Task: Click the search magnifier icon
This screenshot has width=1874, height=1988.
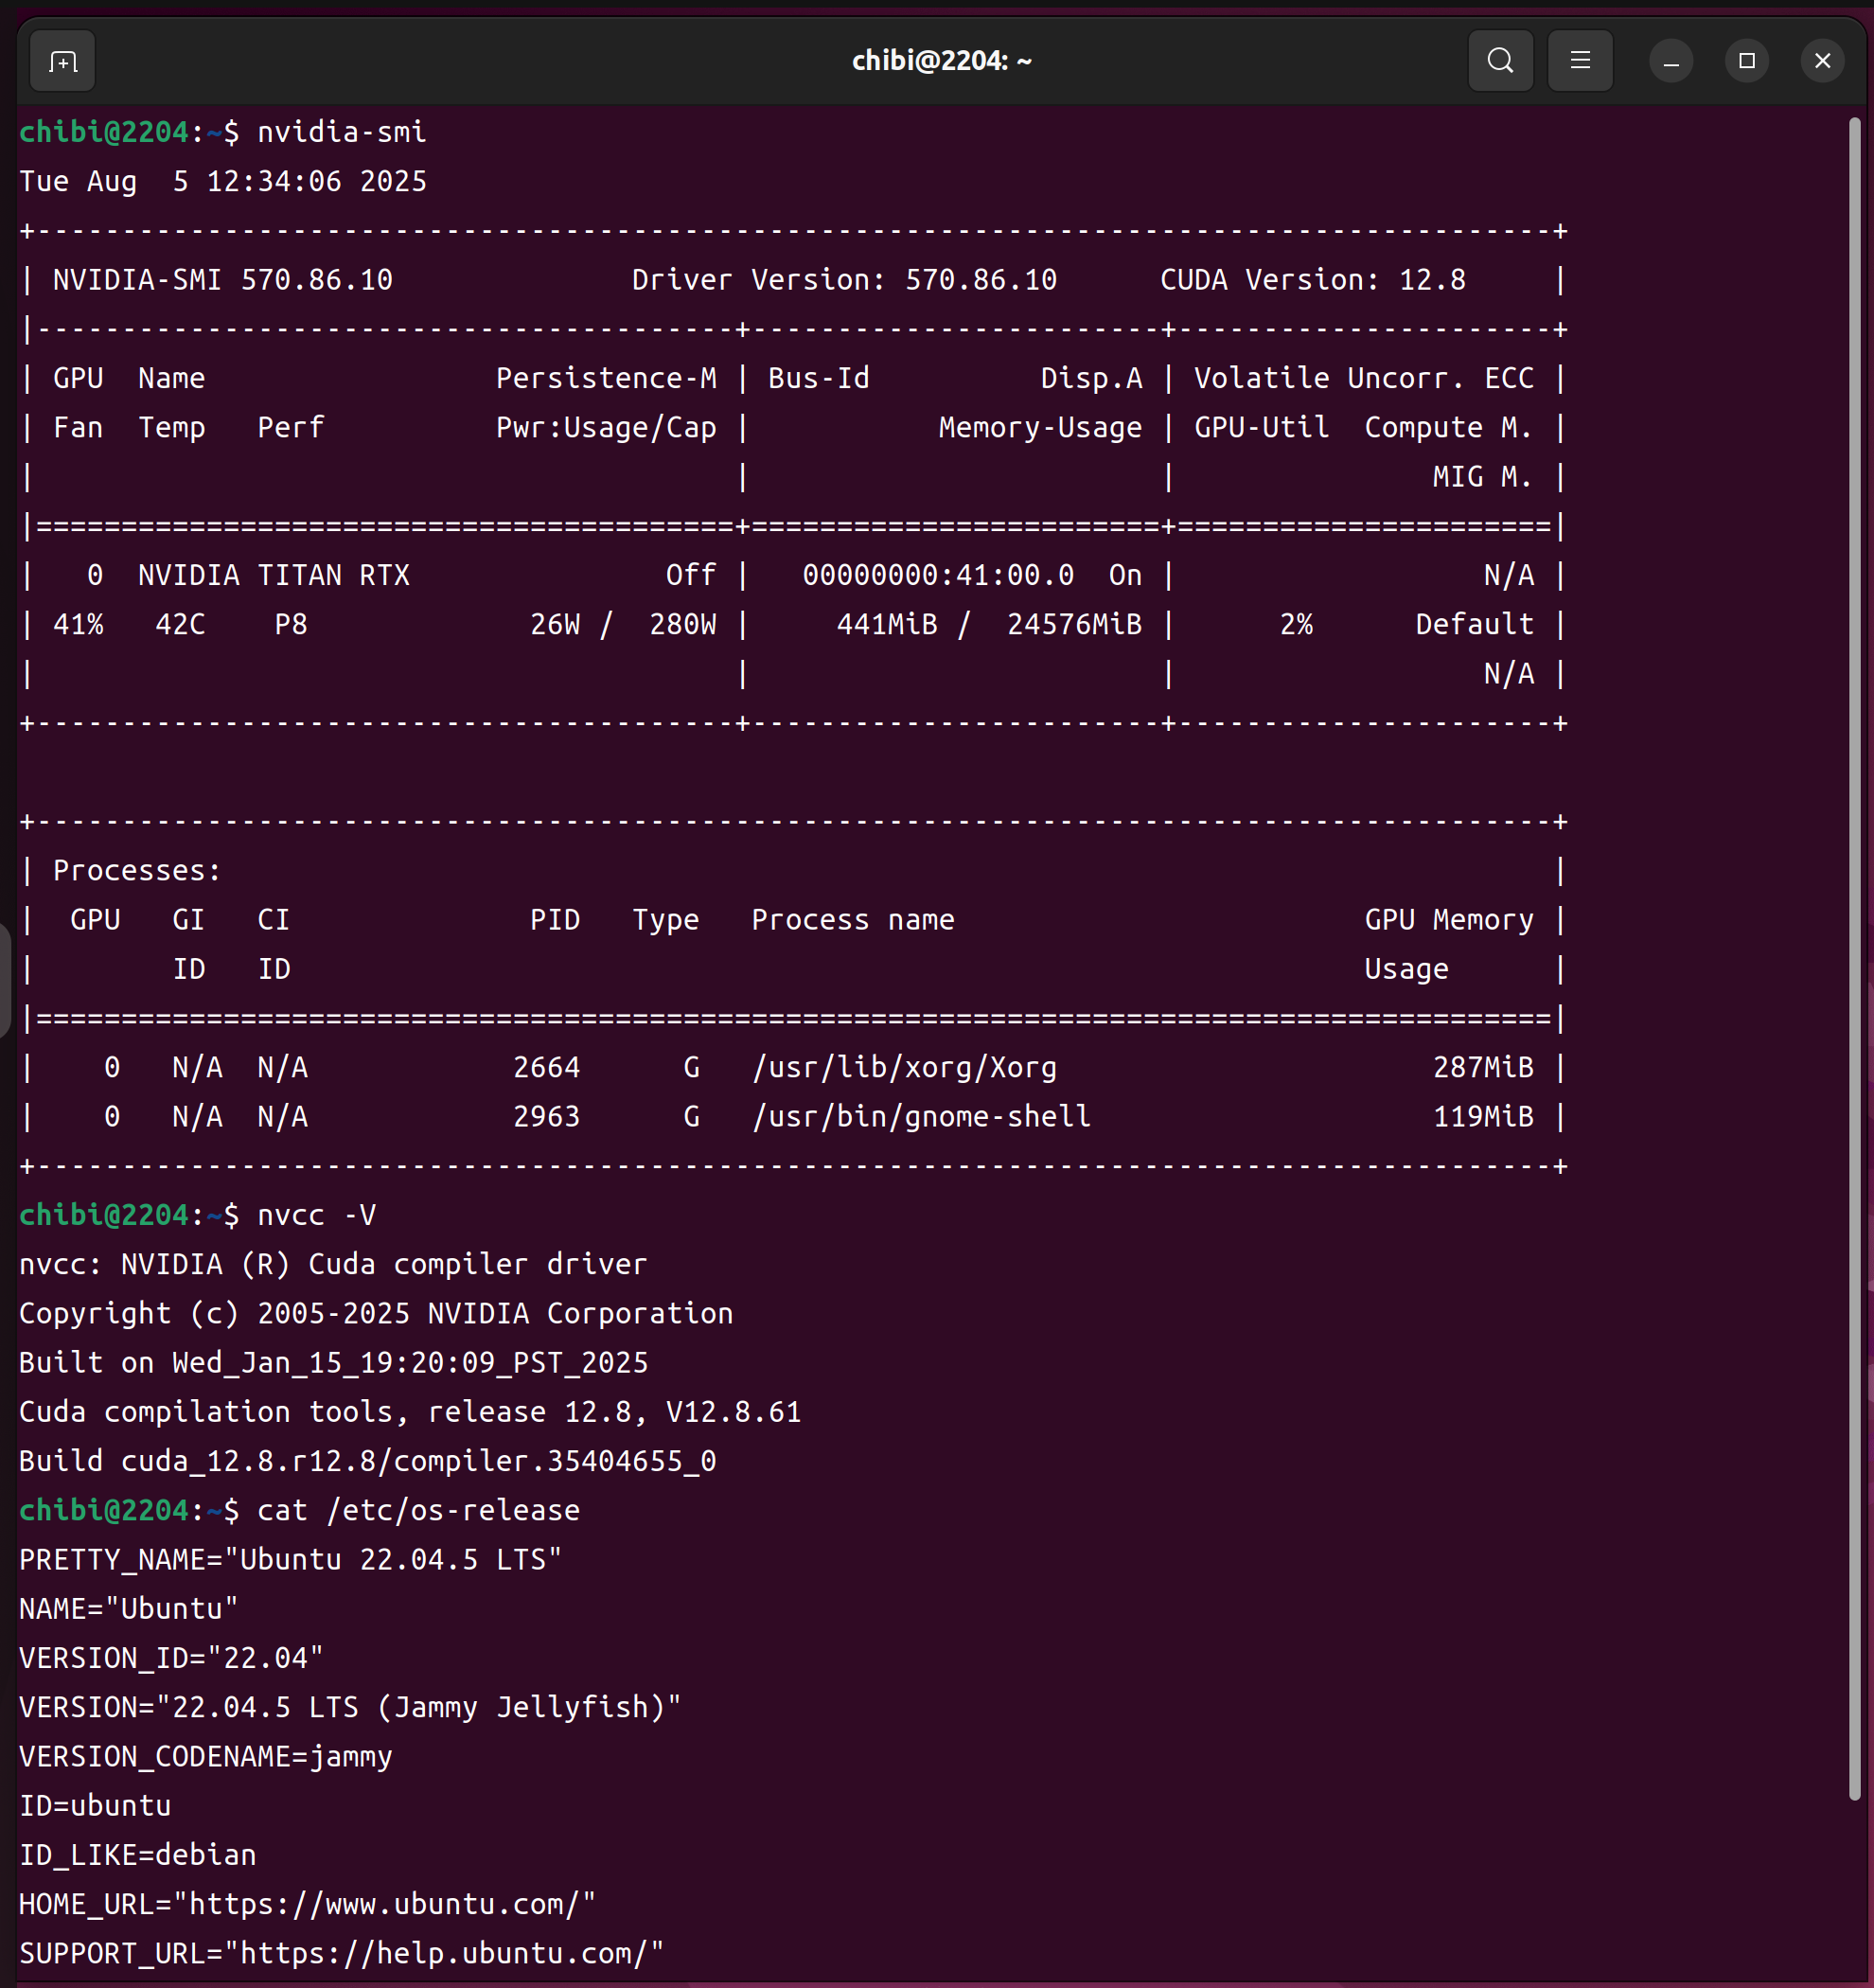Action: (1500, 61)
